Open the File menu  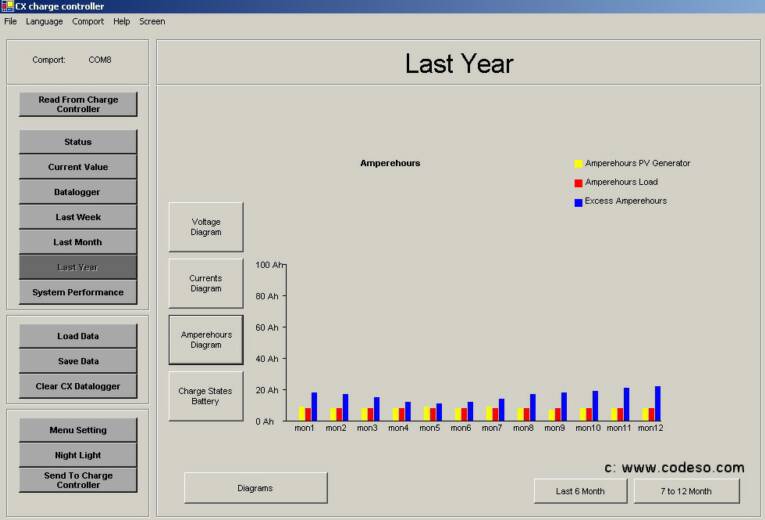tap(10, 21)
